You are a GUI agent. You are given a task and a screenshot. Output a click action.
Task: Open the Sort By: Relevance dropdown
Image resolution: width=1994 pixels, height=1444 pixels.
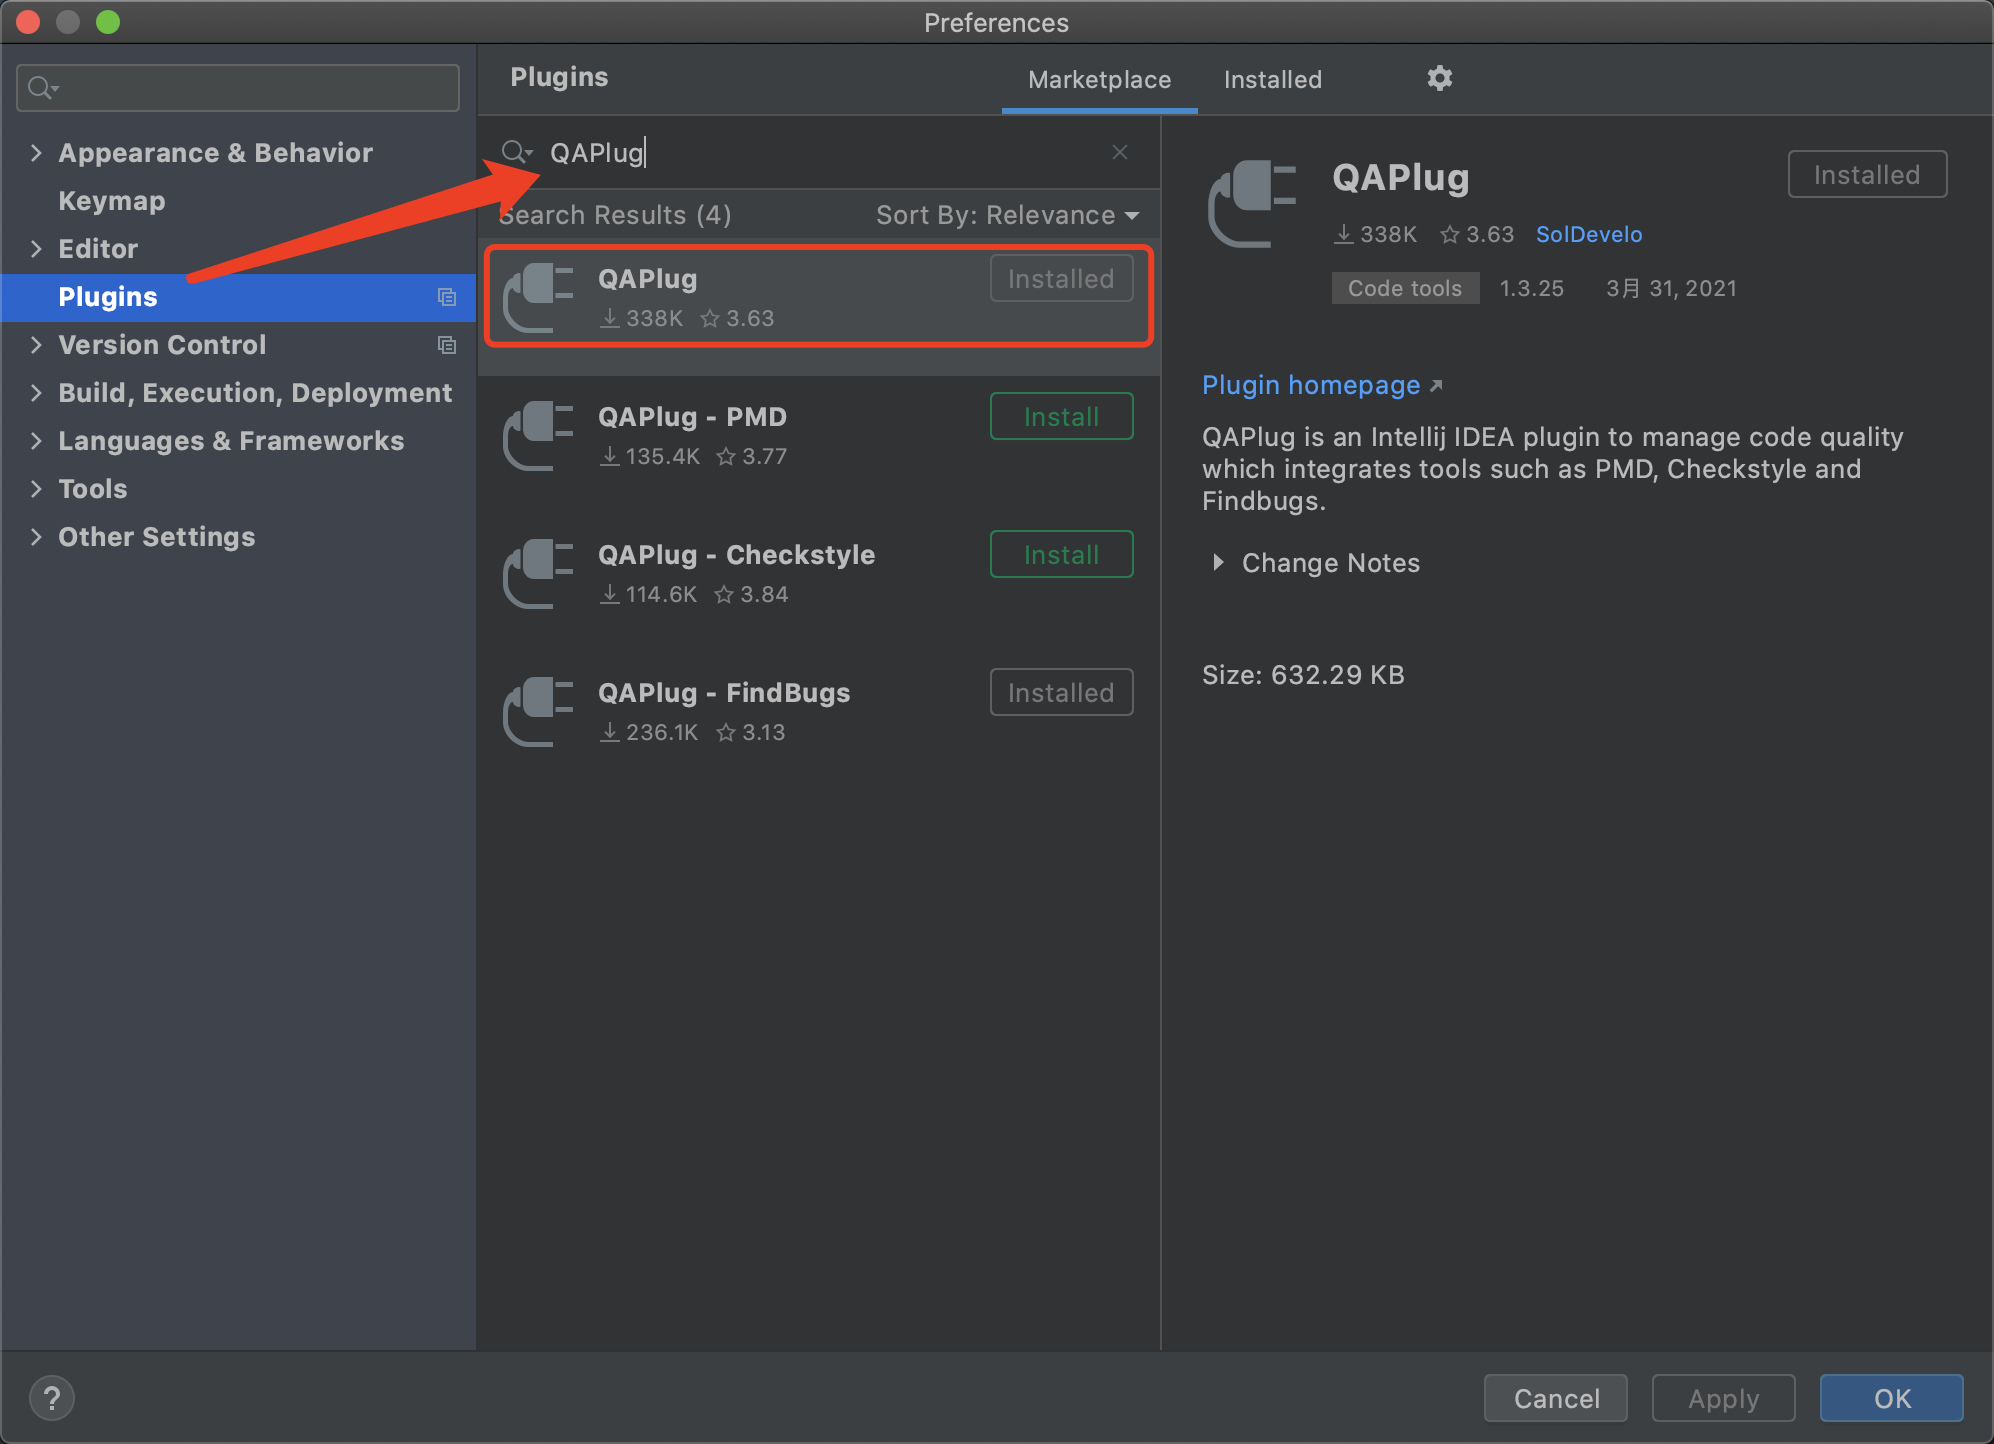(x=1007, y=215)
